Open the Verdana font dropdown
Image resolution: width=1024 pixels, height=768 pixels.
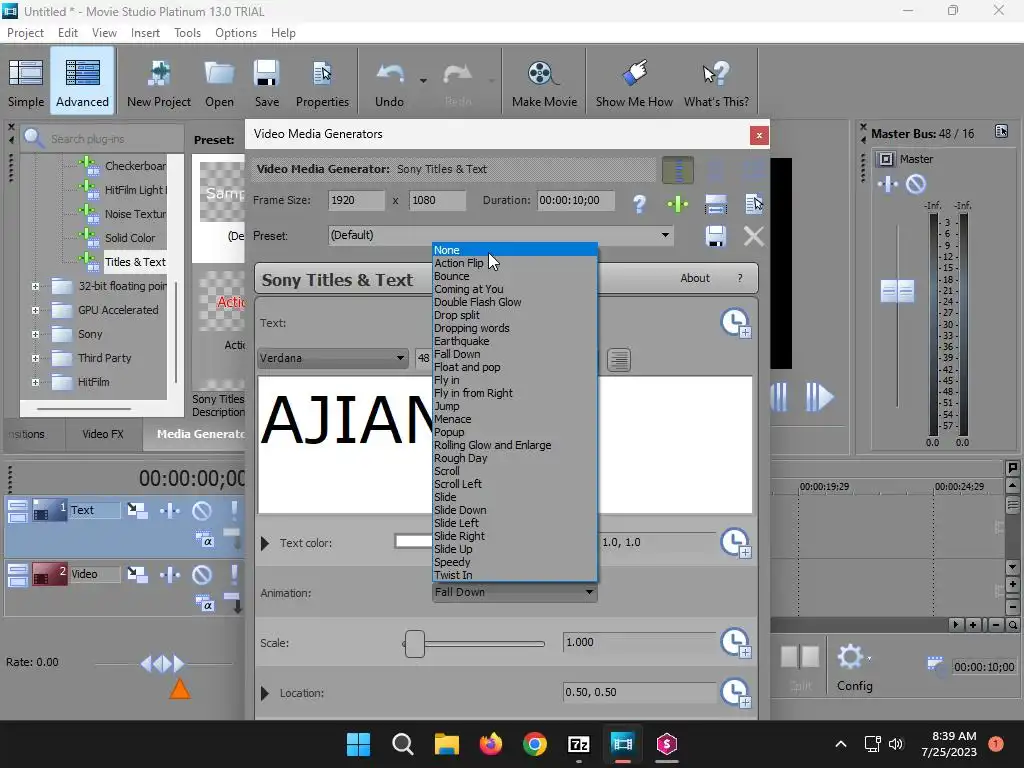pos(332,358)
